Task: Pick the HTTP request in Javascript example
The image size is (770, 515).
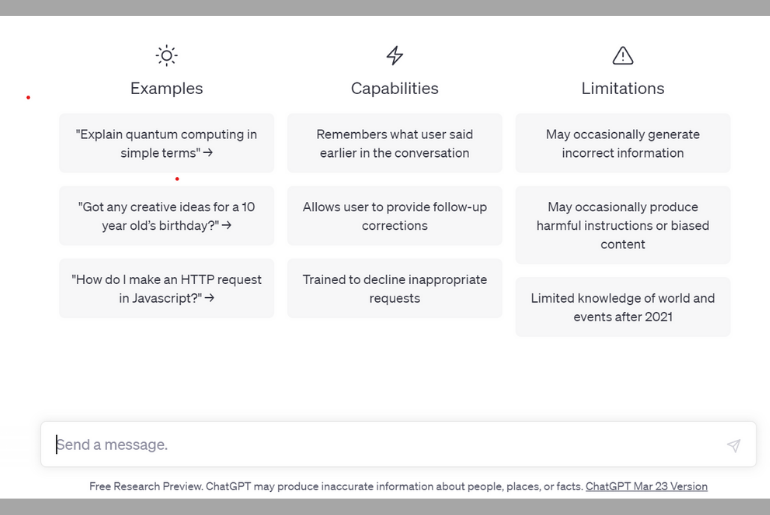Action: pos(166,289)
